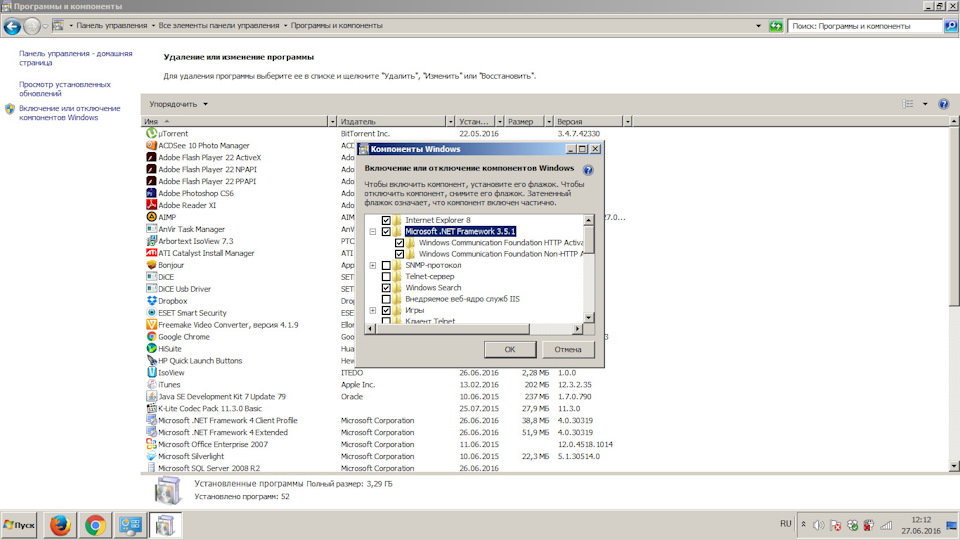
Task: Click the Пуск start button
Action: coord(19,525)
